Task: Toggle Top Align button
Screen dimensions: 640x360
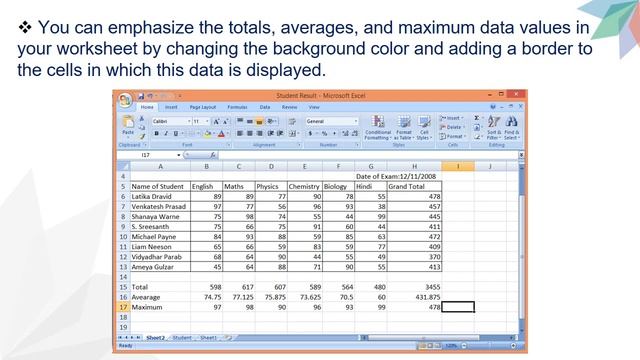Action: coord(240,121)
